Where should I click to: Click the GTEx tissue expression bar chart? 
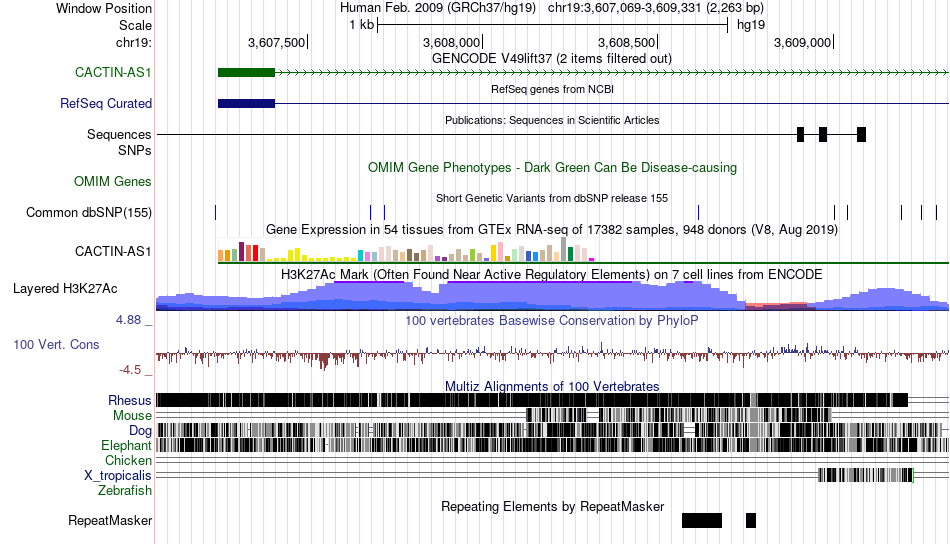tap(407, 250)
